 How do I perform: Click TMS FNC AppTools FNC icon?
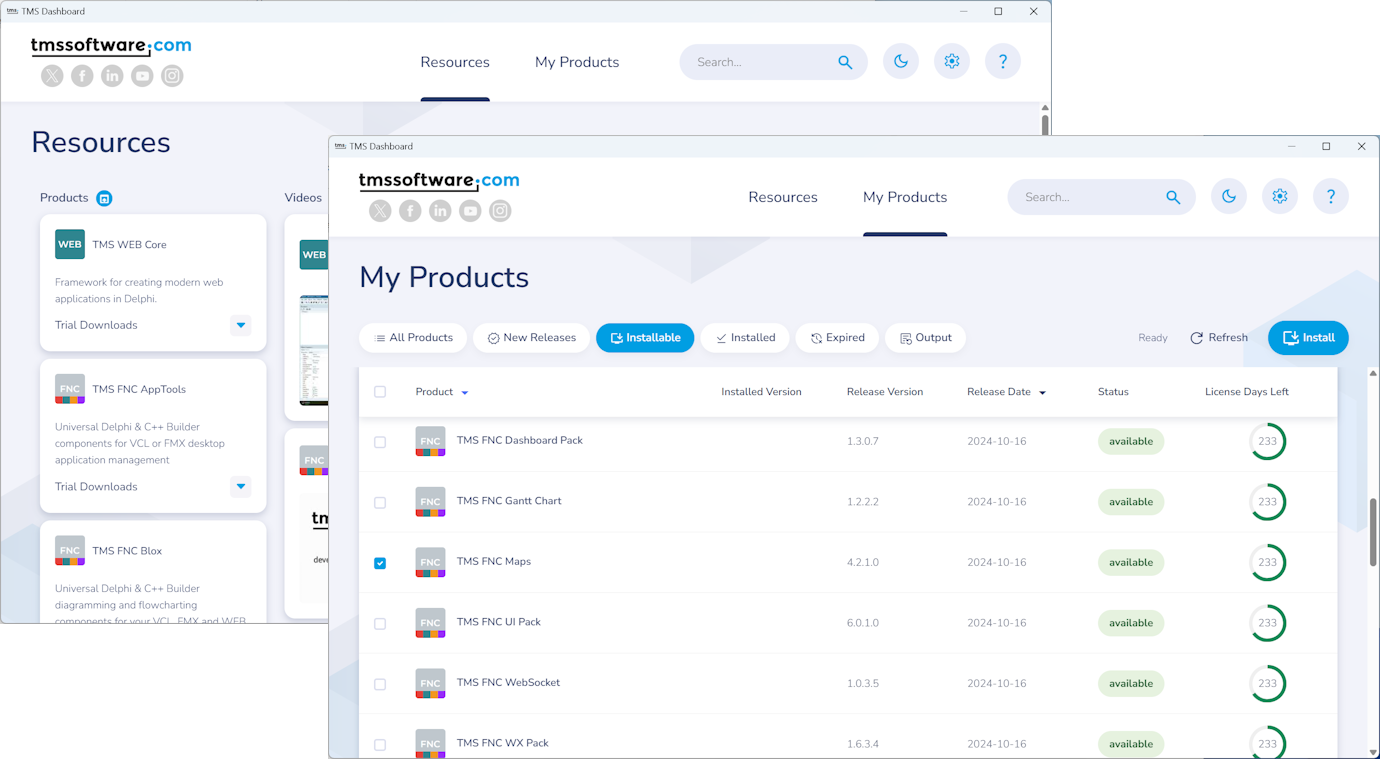click(x=70, y=389)
